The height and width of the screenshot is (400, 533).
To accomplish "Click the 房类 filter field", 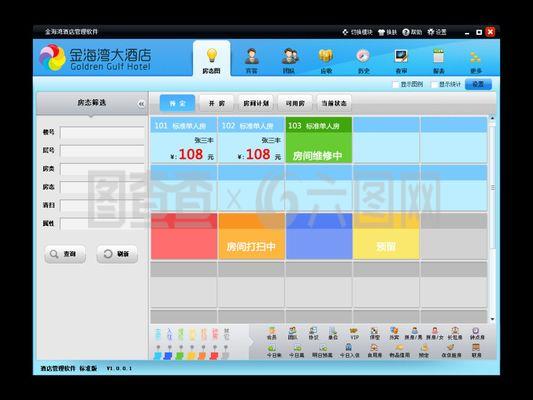I will point(102,169).
